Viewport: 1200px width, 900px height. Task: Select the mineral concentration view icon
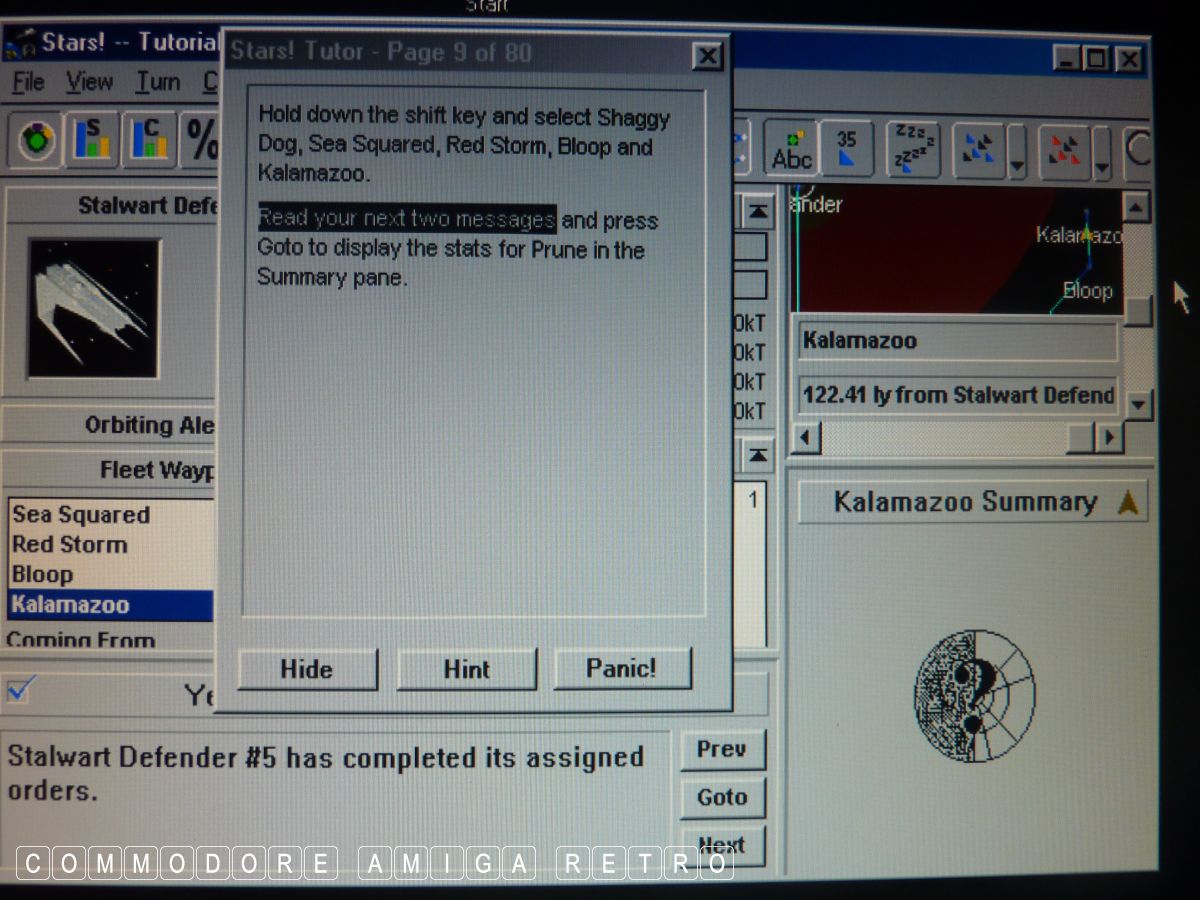click(149, 141)
